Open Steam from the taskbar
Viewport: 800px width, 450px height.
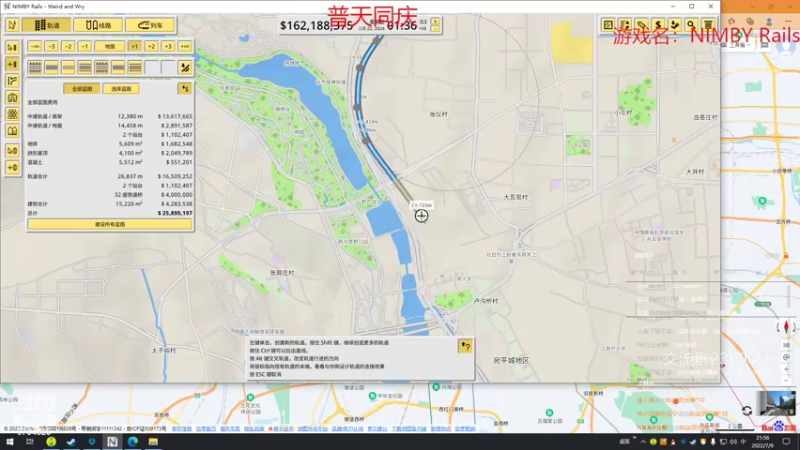point(71,442)
